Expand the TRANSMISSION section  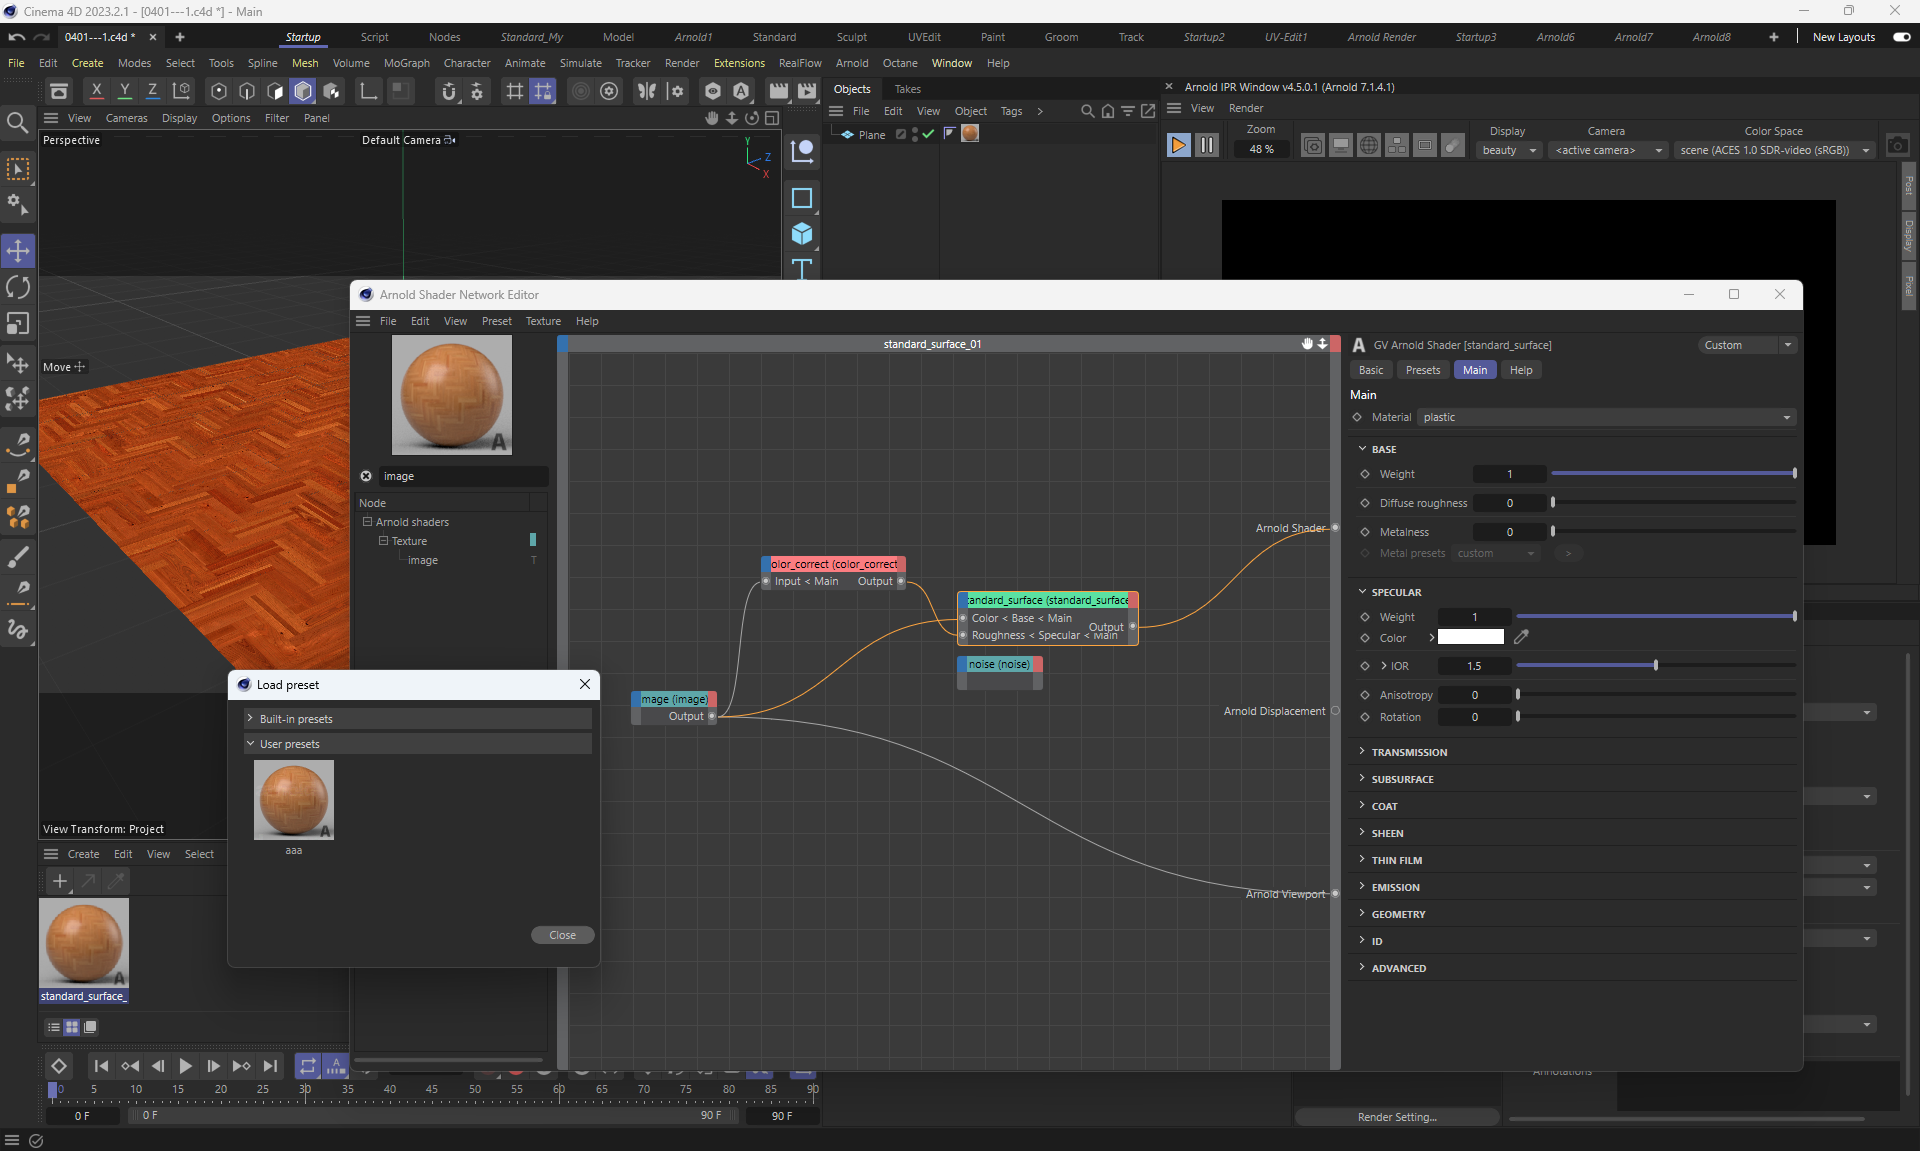(1409, 752)
